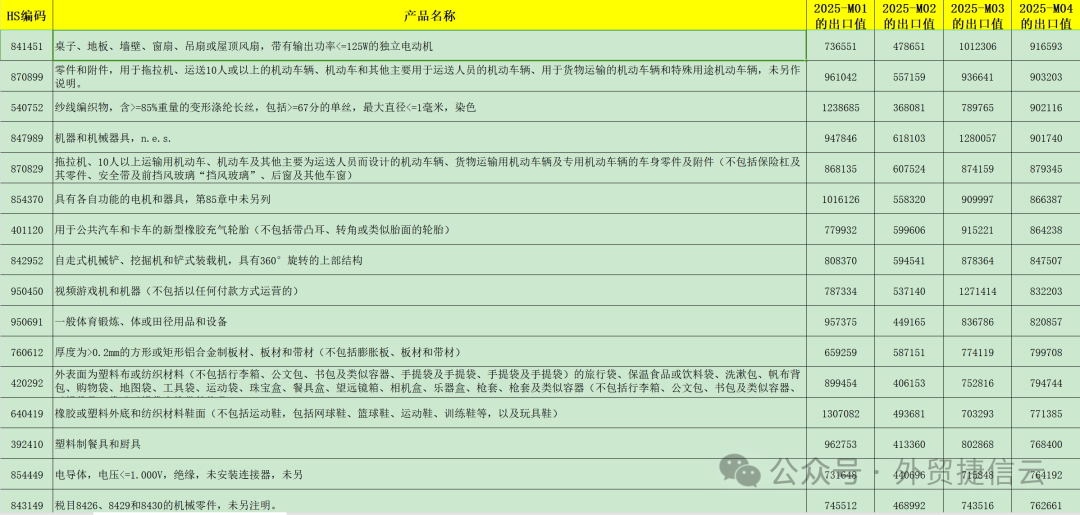Select value 768400 in M04 column
1080x515 pixels.
pyautogui.click(x=1045, y=443)
